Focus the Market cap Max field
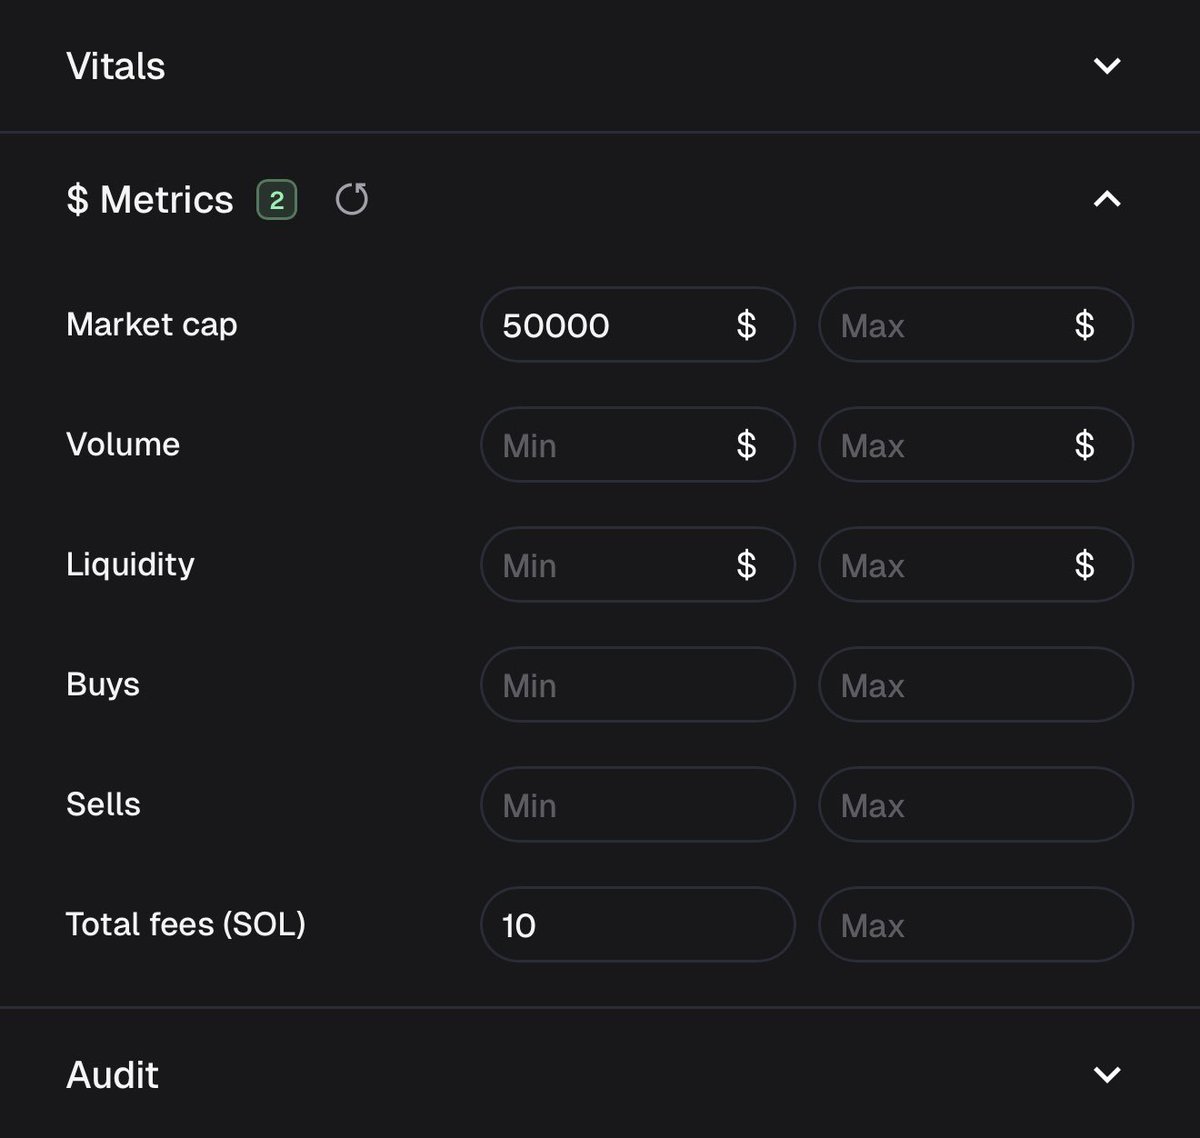The image size is (1200, 1138). pos(976,325)
